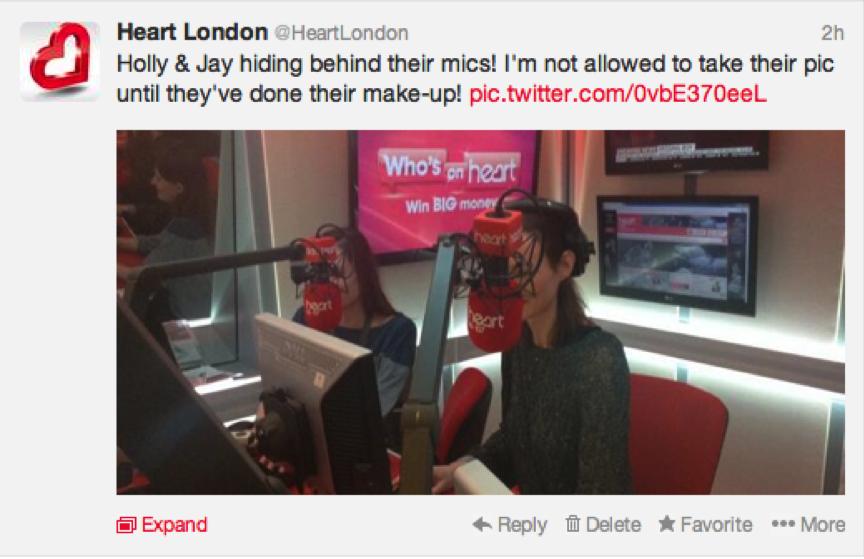
Task: Open the More options menu label
Action: (x=823, y=524)
